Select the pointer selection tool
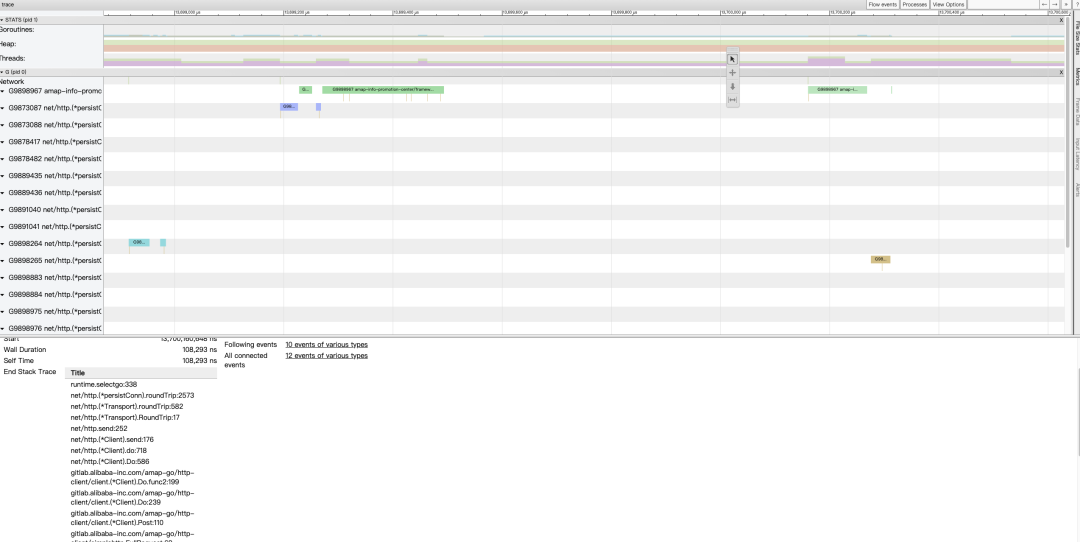Screen dimensions: 1080x542 [x=732, y=59]
